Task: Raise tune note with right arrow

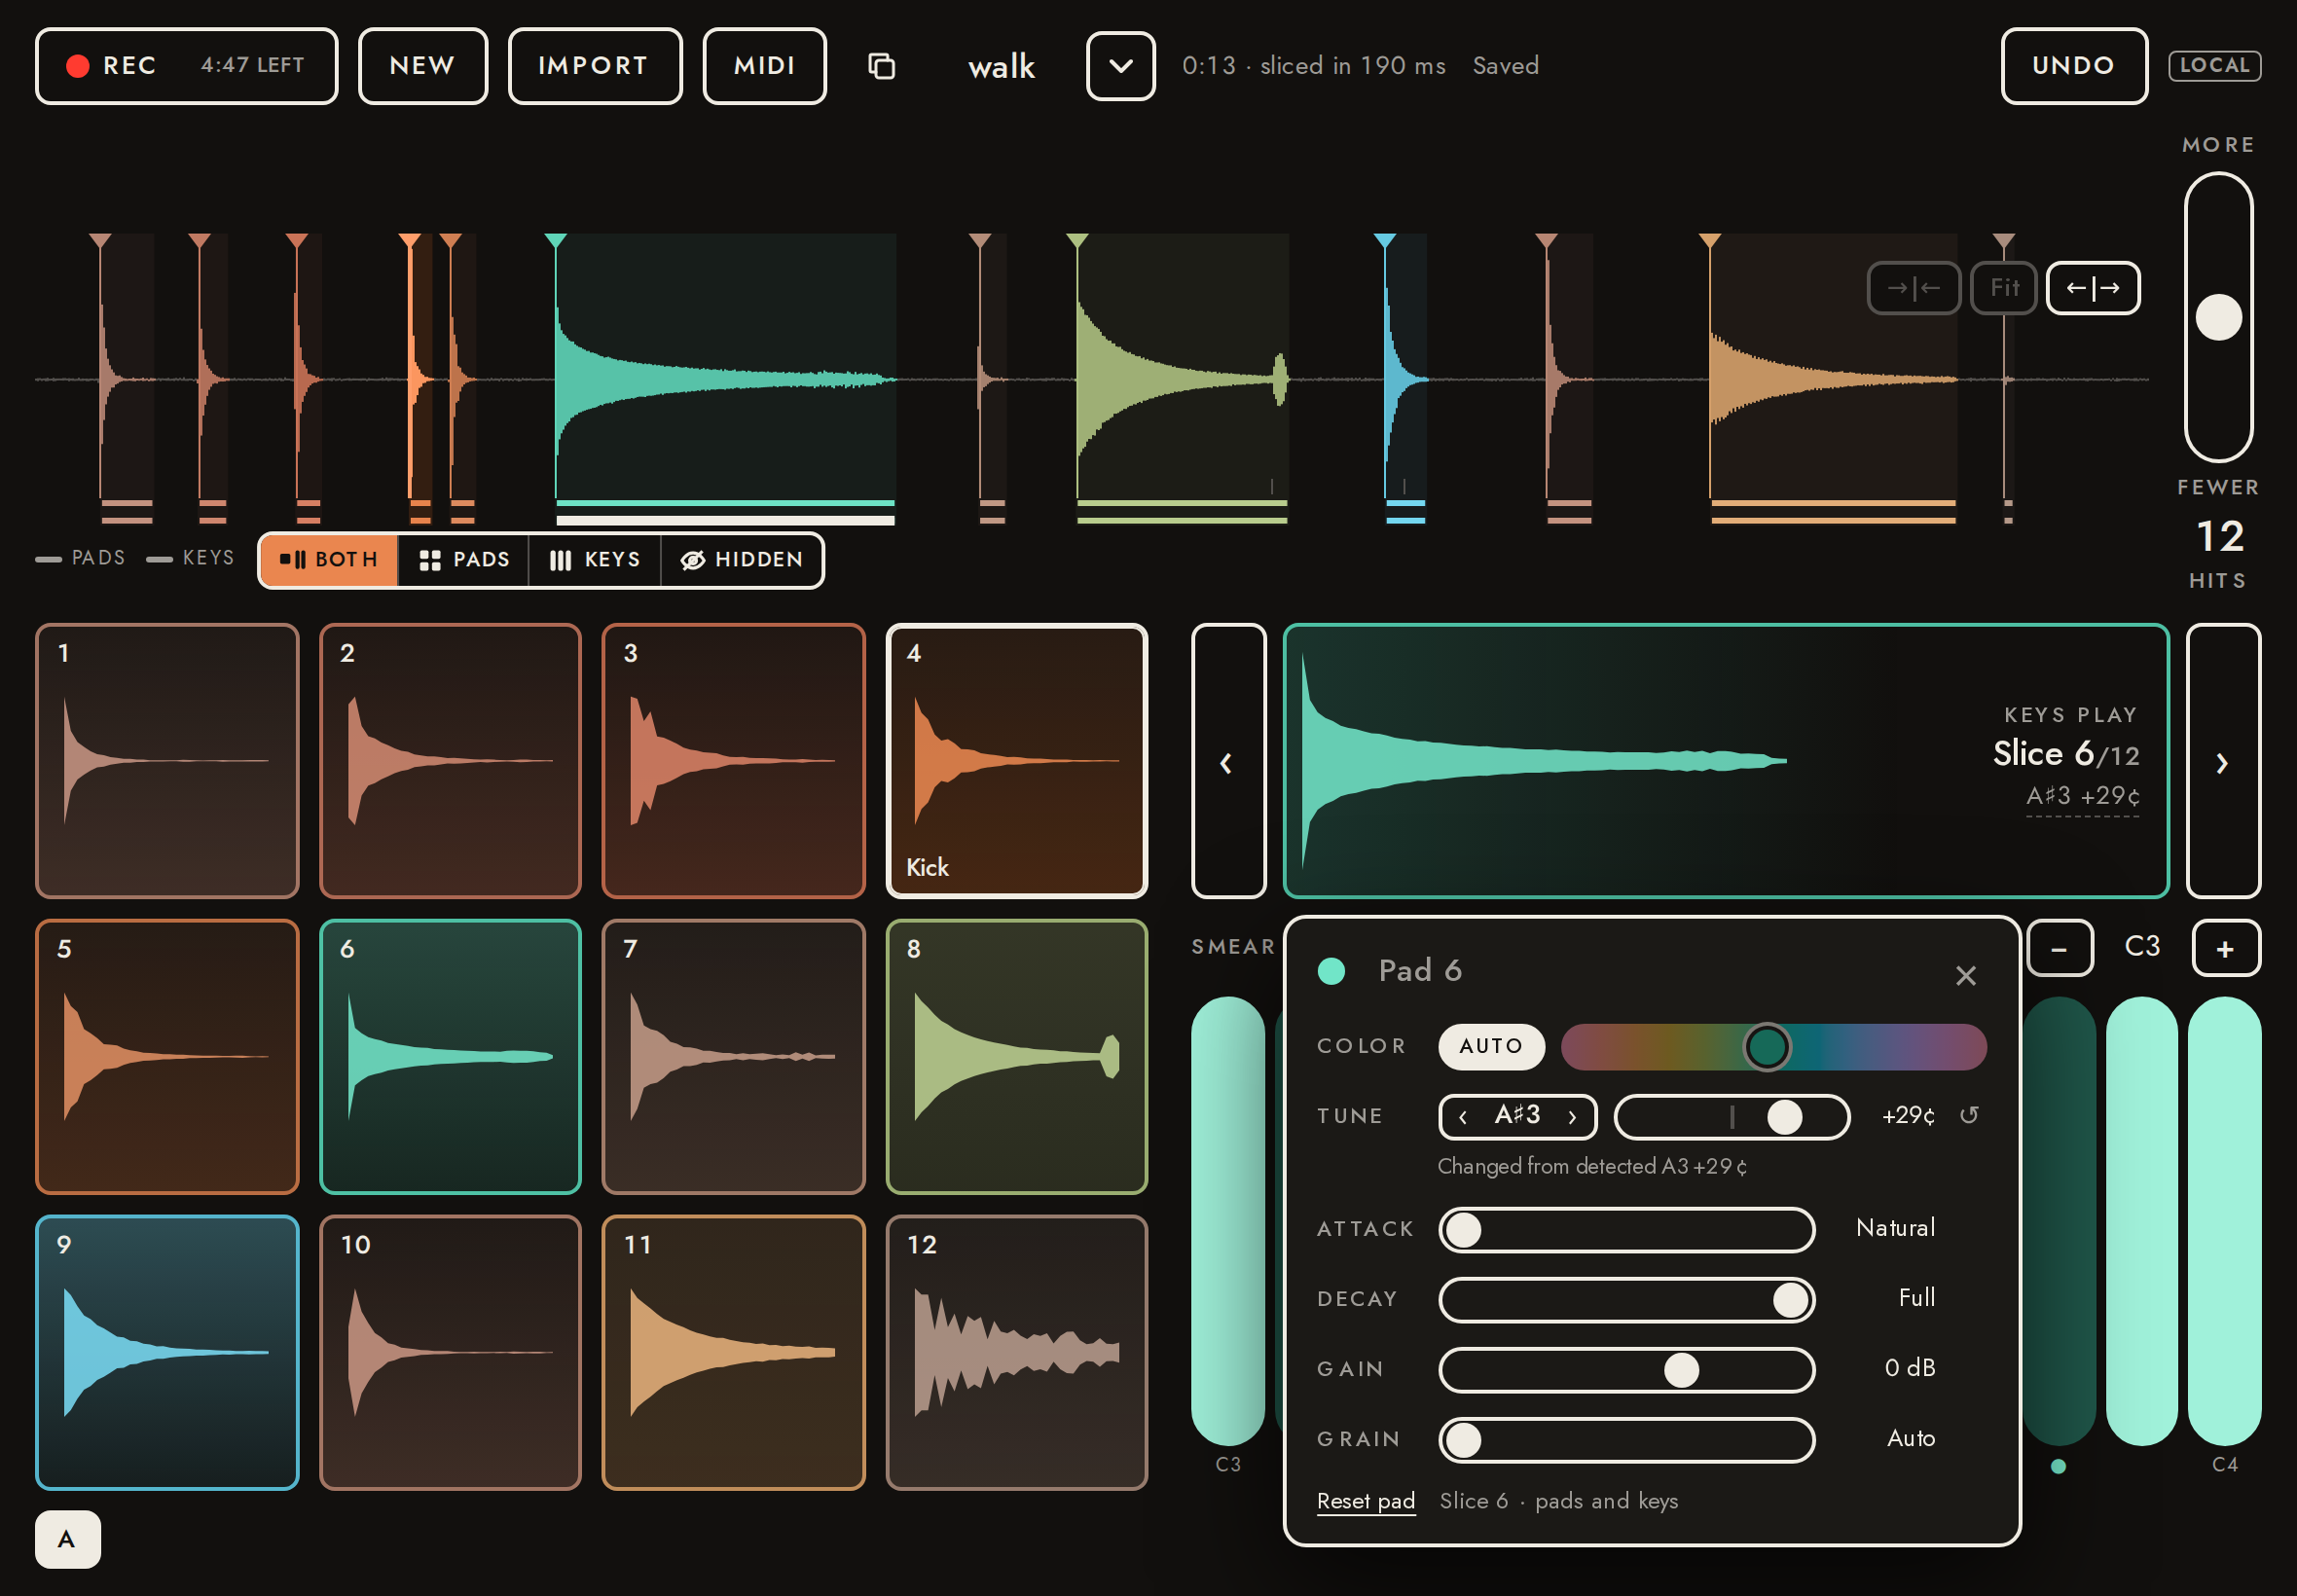Action: coord(1573,1117)
